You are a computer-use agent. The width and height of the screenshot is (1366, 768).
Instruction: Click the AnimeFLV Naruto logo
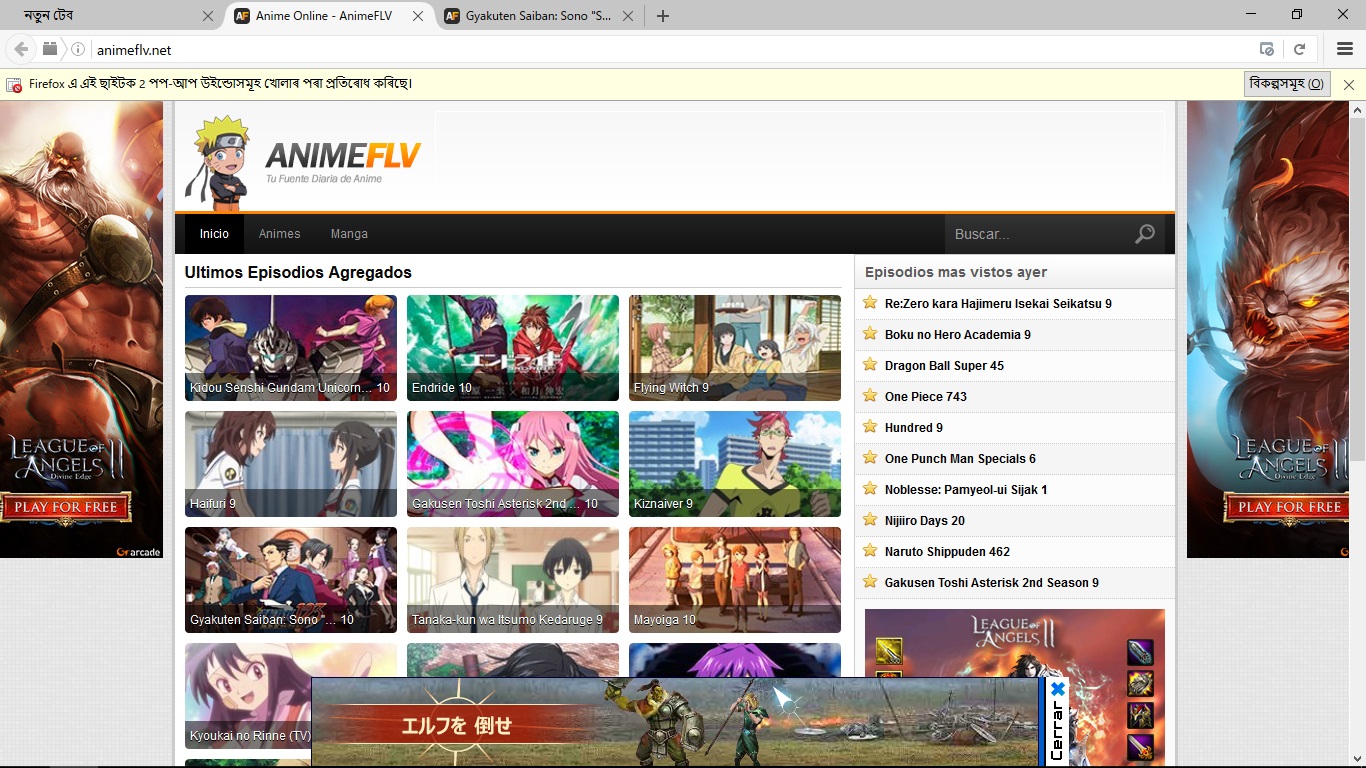303,163
